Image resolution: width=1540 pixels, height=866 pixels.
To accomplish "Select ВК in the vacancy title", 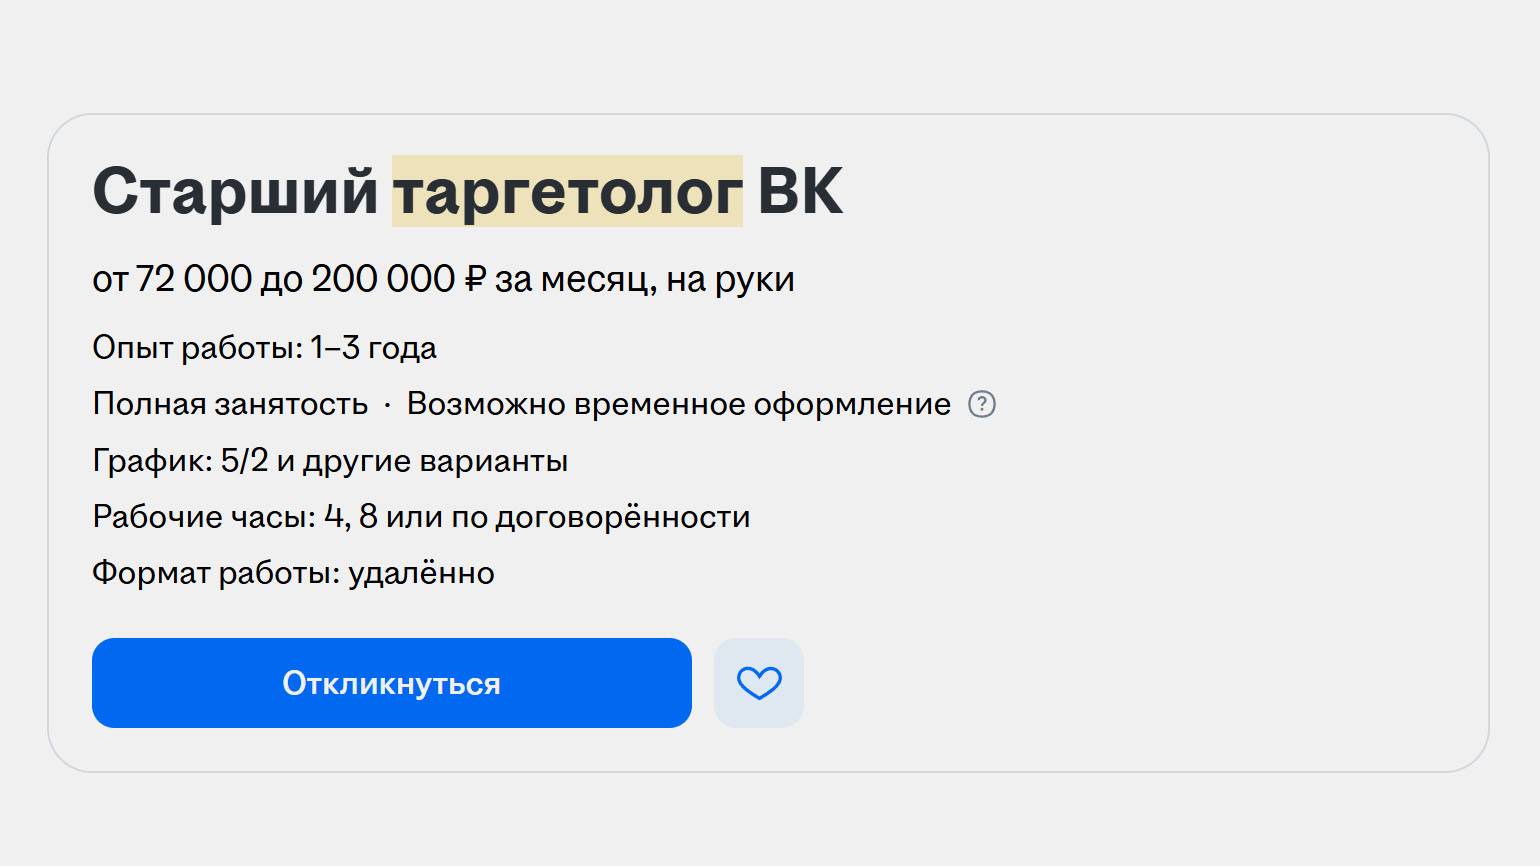I will click(800, 191).
